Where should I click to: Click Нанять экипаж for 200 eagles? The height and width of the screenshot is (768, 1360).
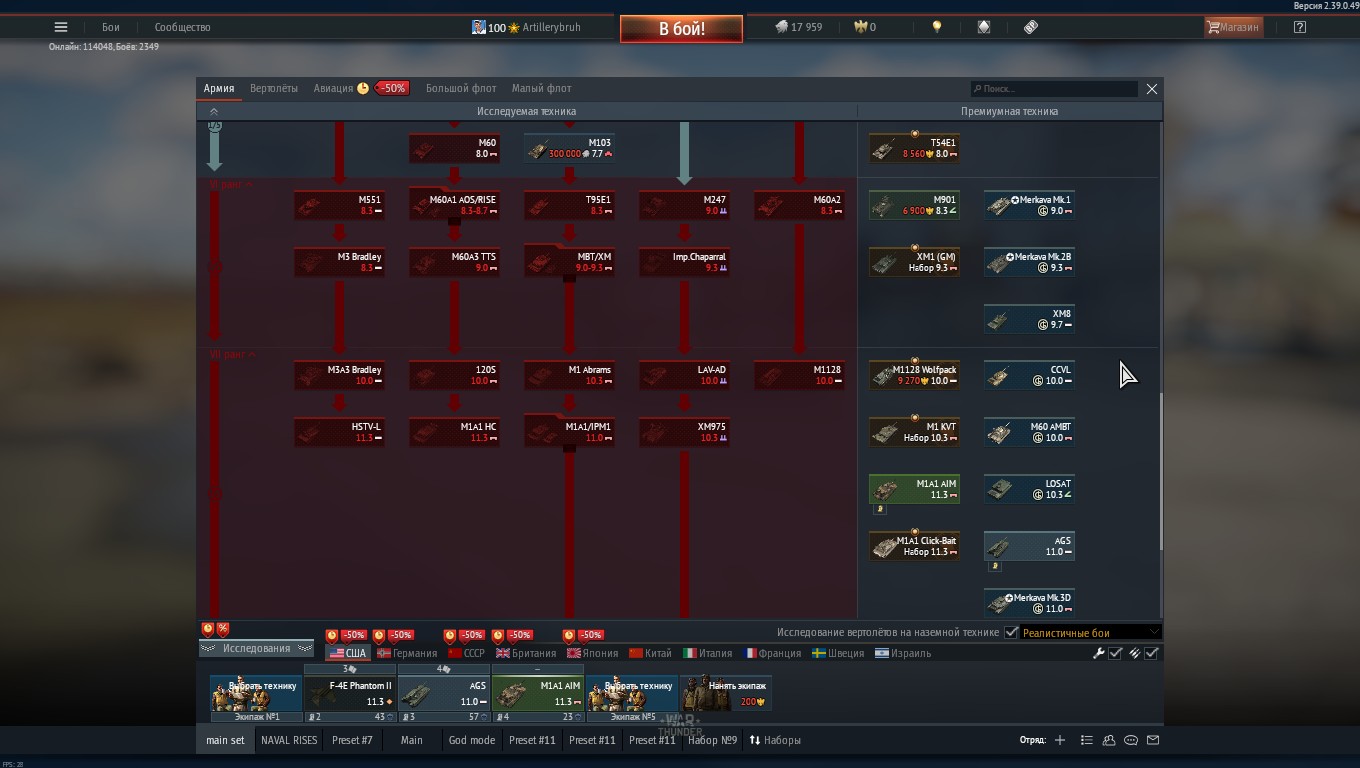tap(726, 693)
